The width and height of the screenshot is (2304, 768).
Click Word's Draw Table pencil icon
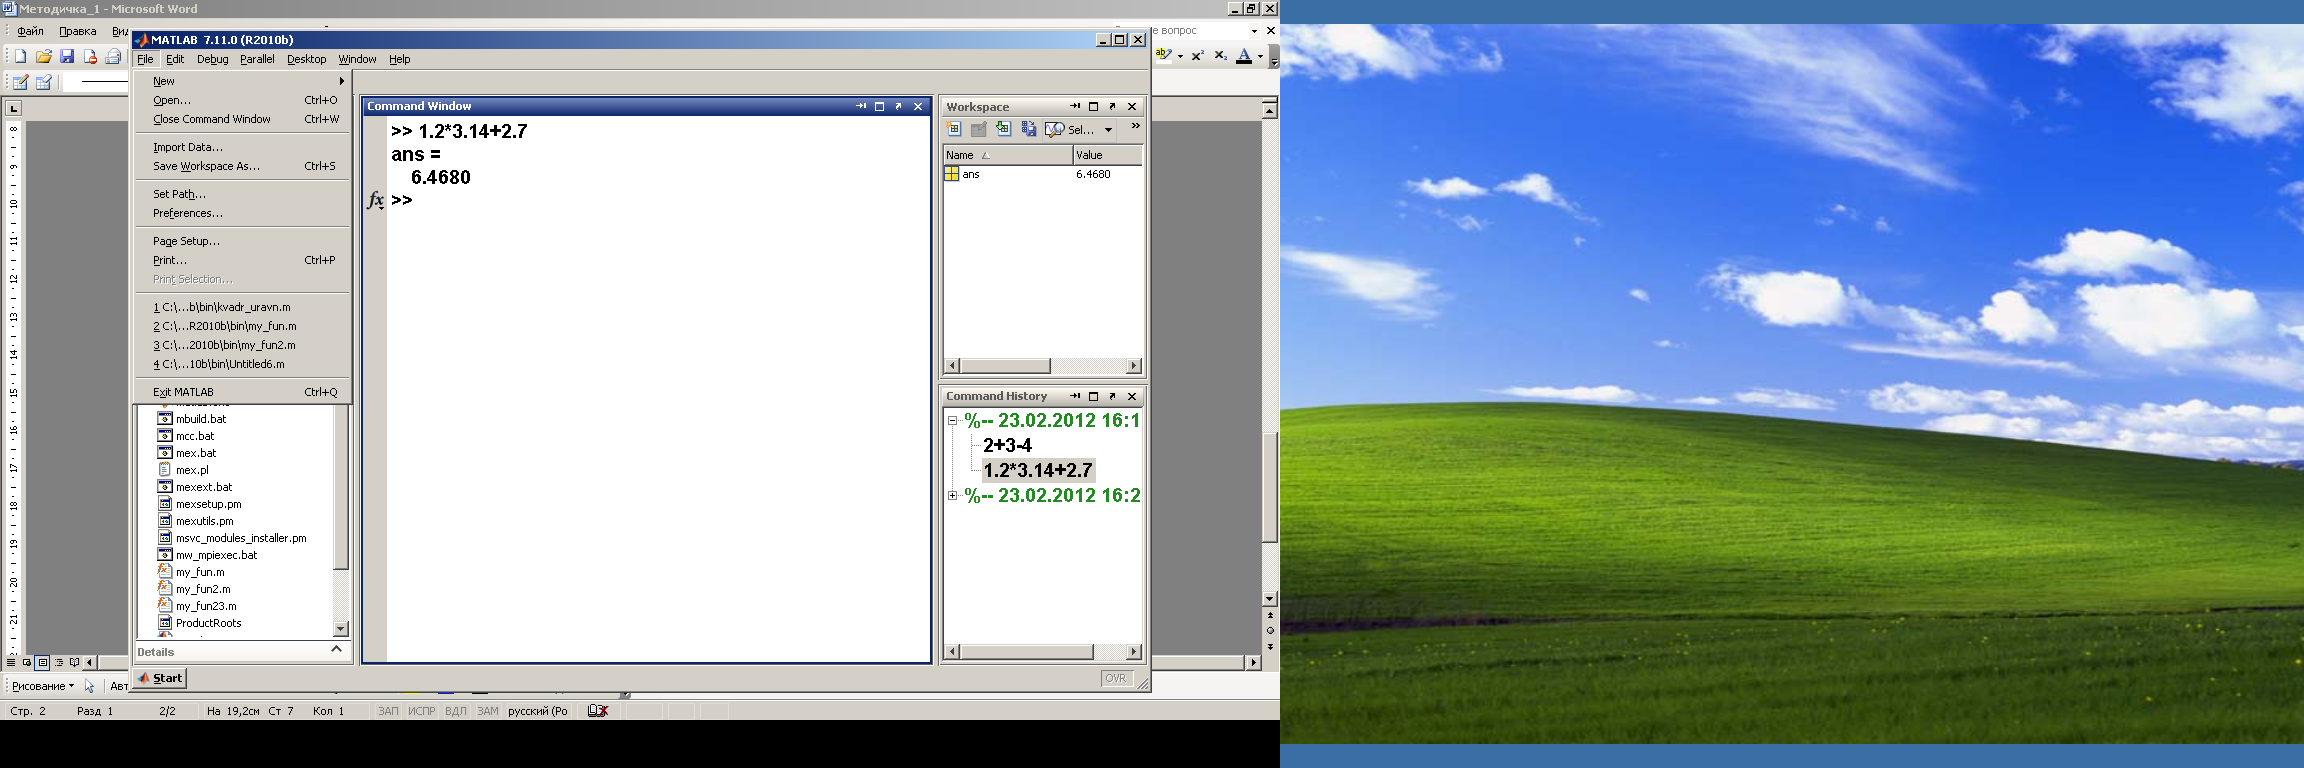[x=20, y=83]
